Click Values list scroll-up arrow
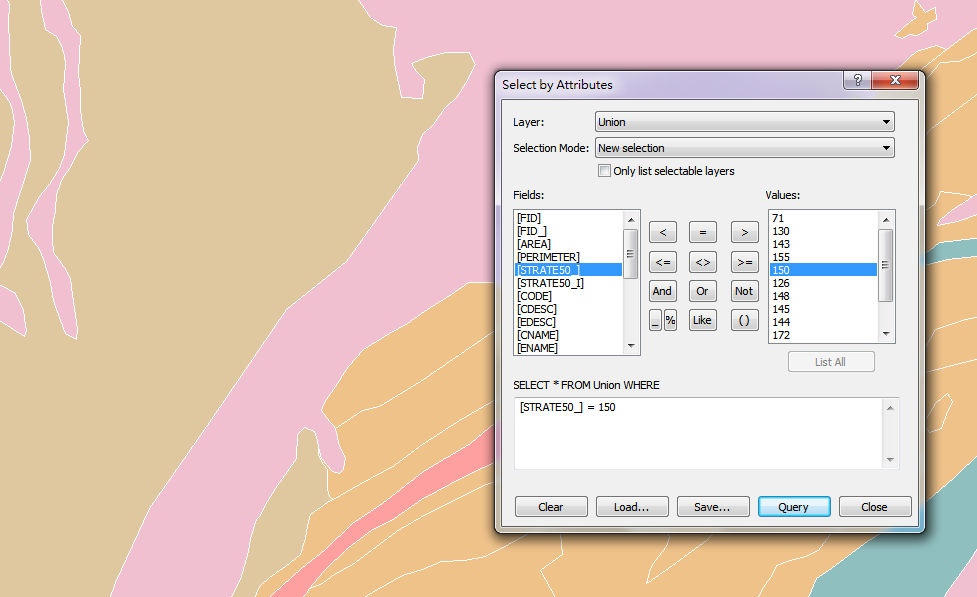This screenshot has height=597, width=977. point(886,219)
